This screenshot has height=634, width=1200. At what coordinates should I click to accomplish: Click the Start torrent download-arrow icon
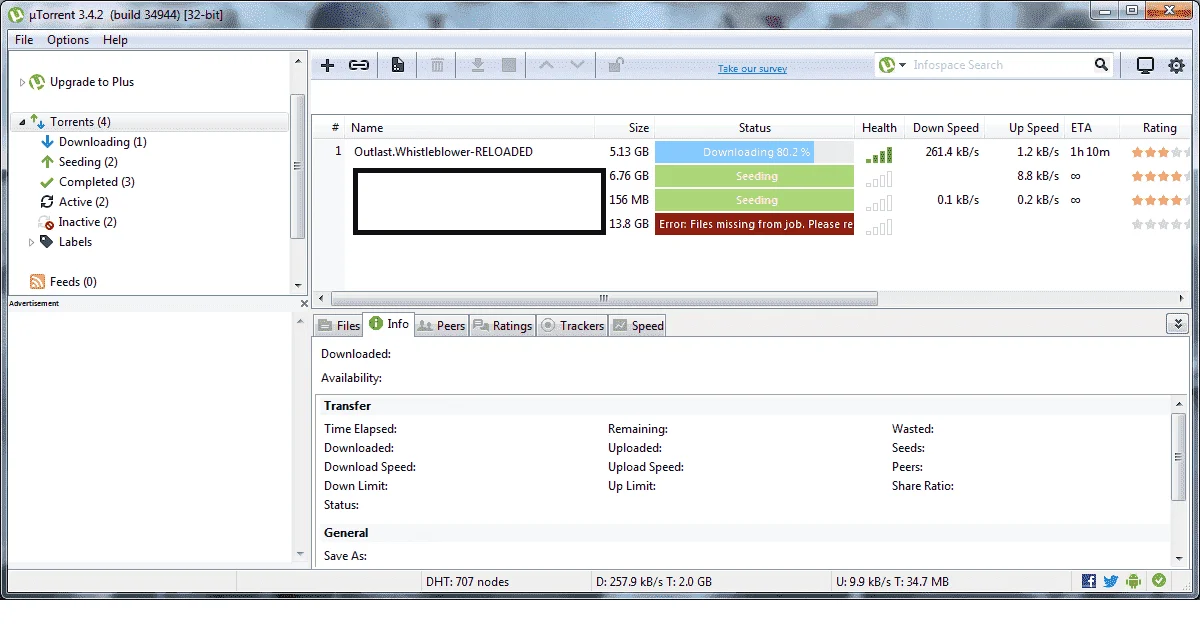478,65
